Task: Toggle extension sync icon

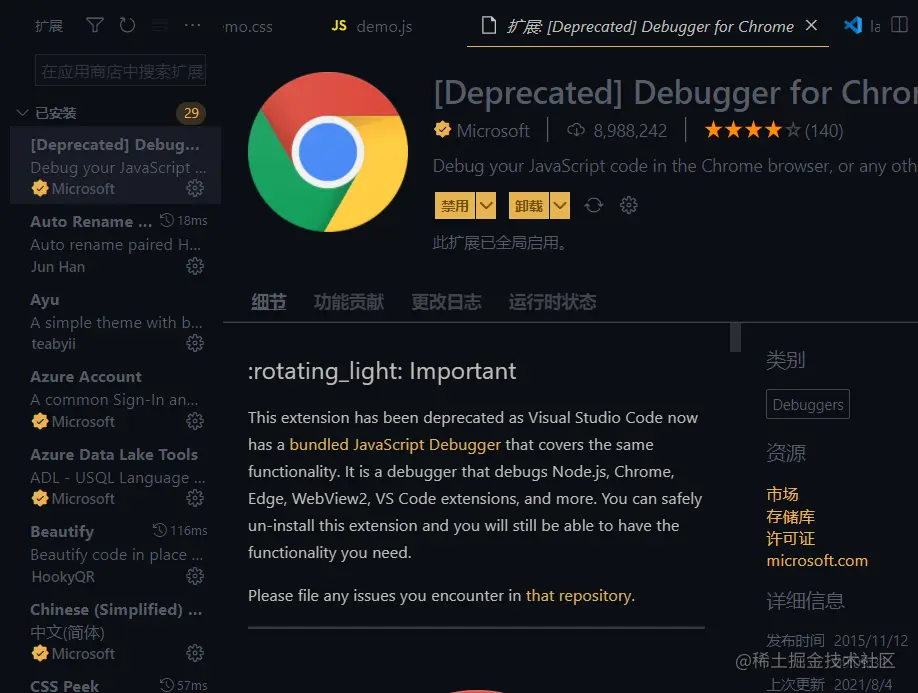Action: (x=593, y=205)
